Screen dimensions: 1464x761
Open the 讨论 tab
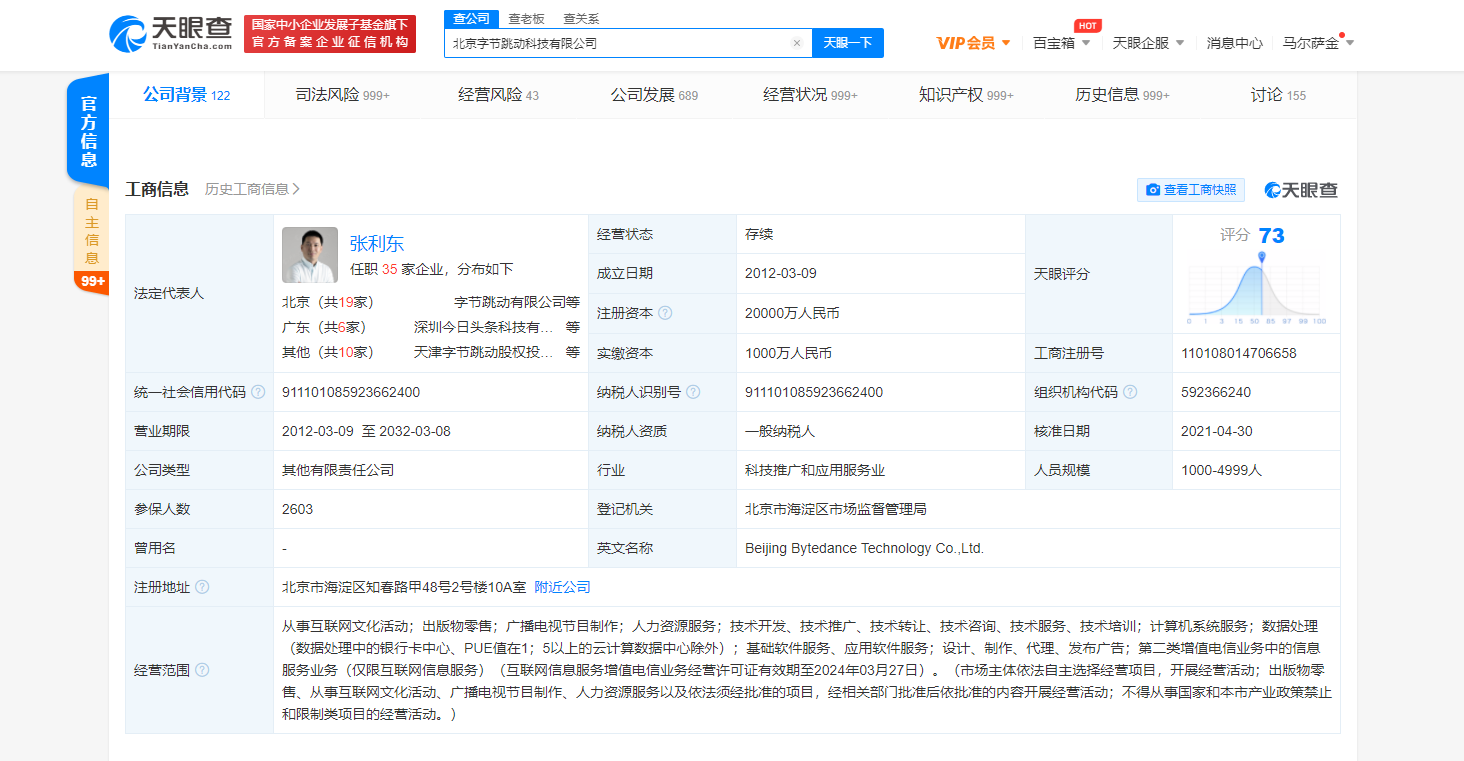coord(1278,95)
